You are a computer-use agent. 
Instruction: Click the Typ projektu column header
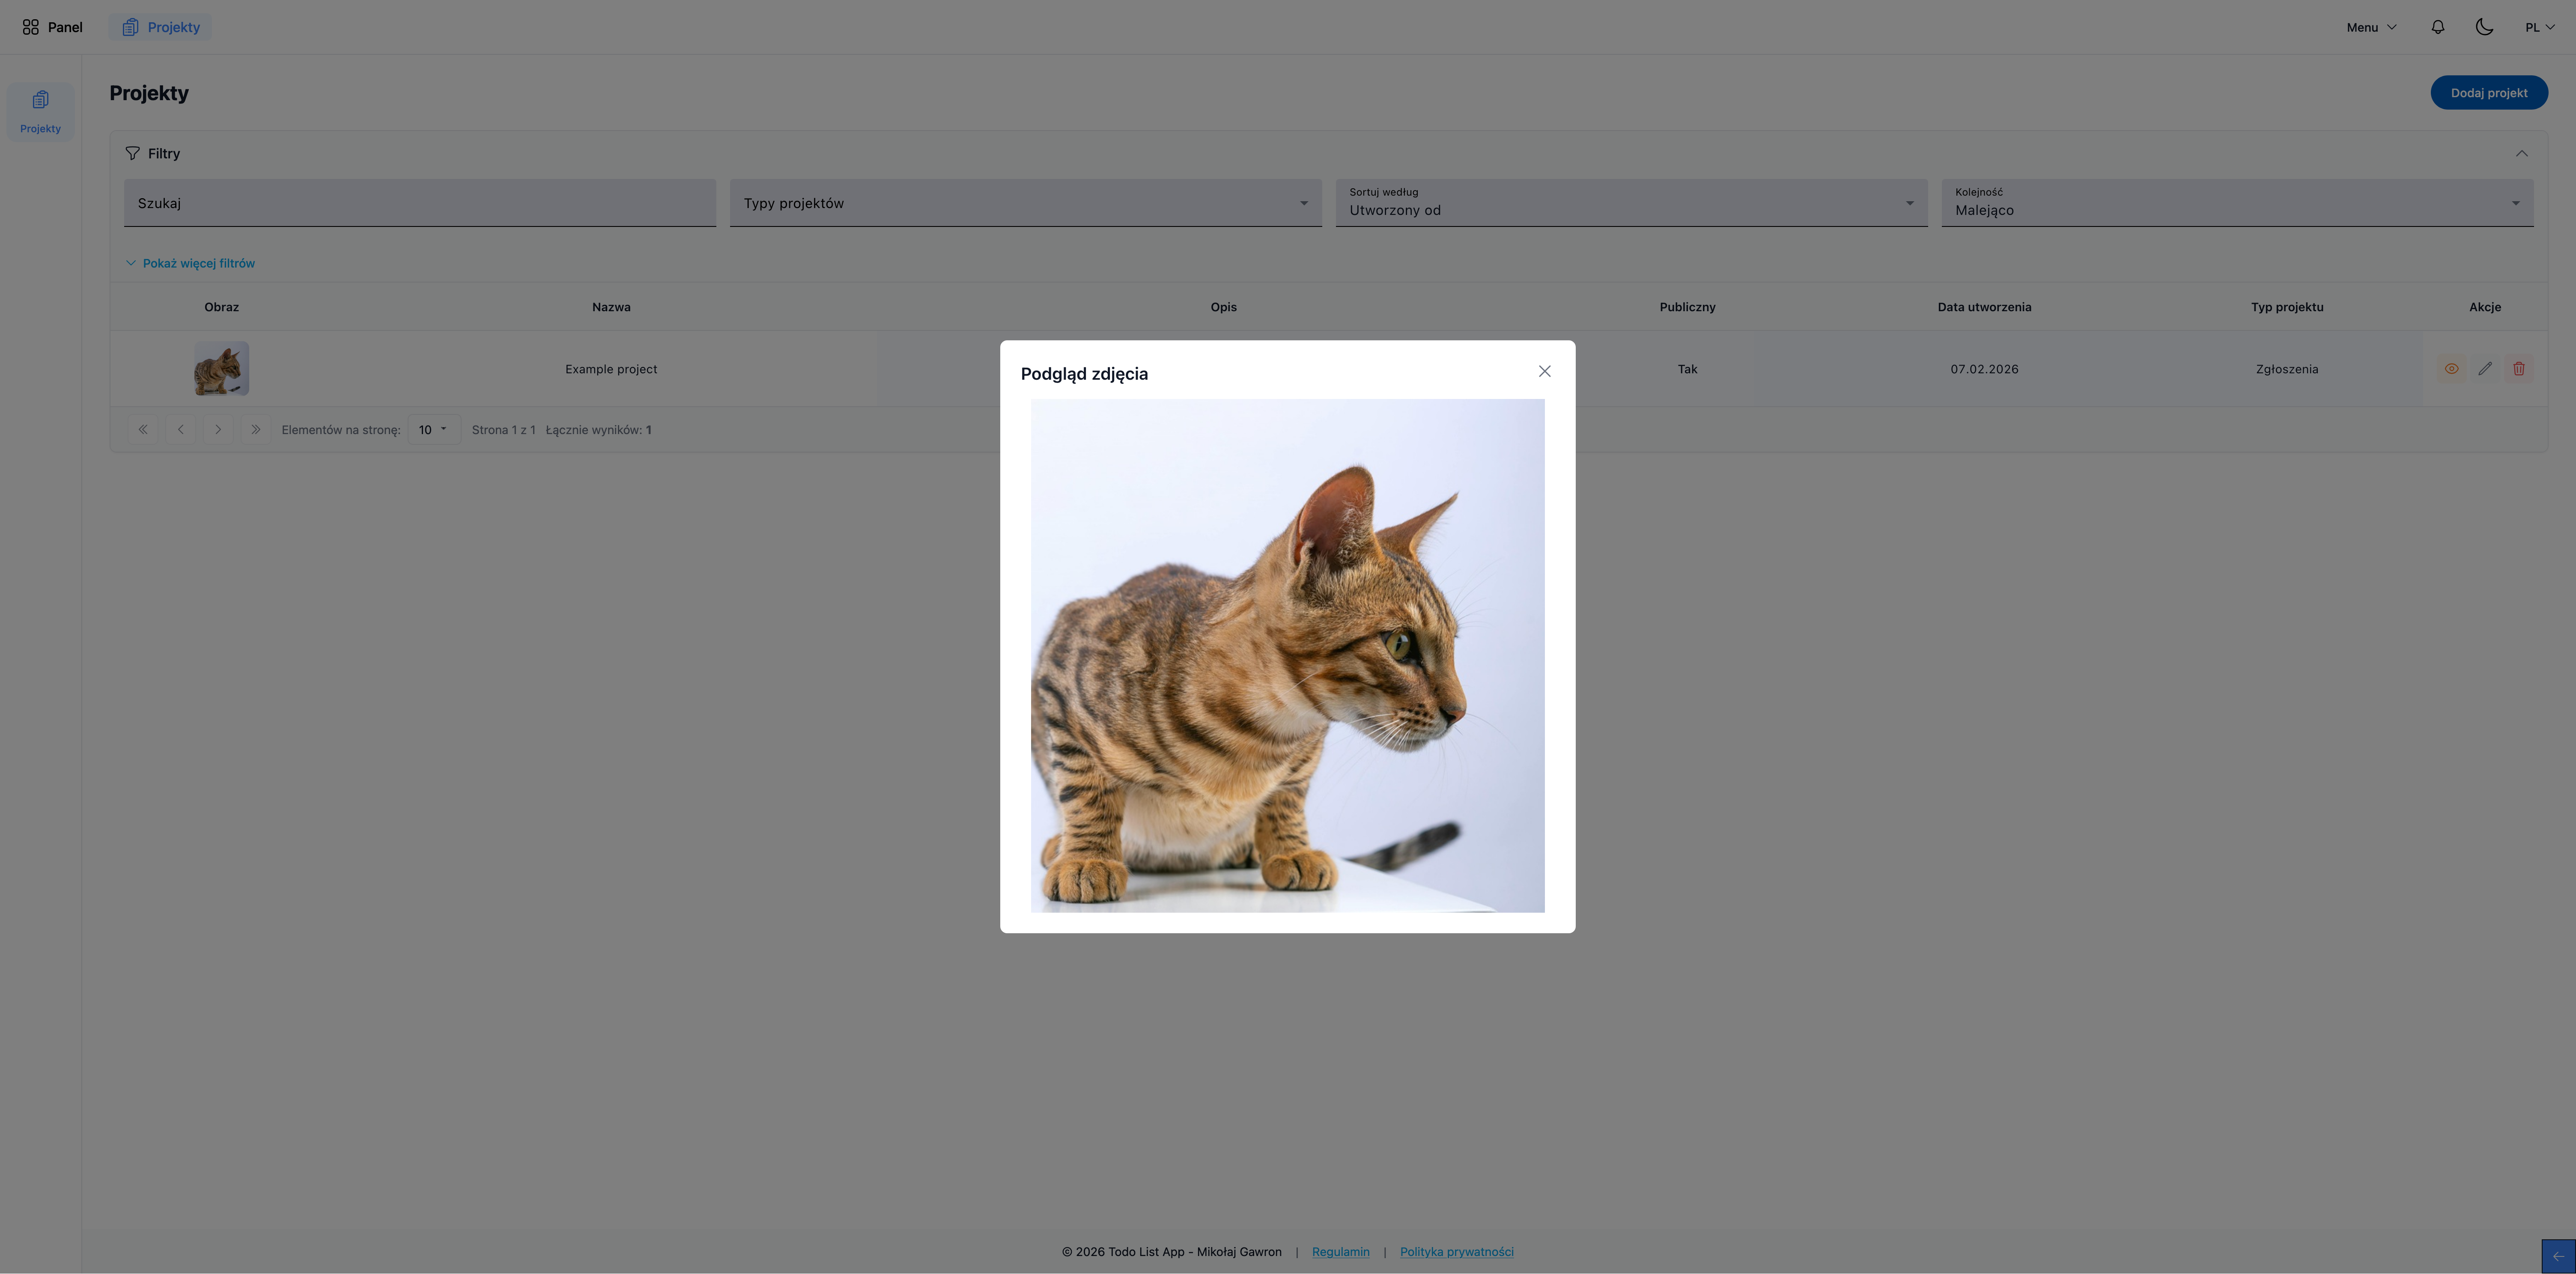click(x=2287, y=307)
